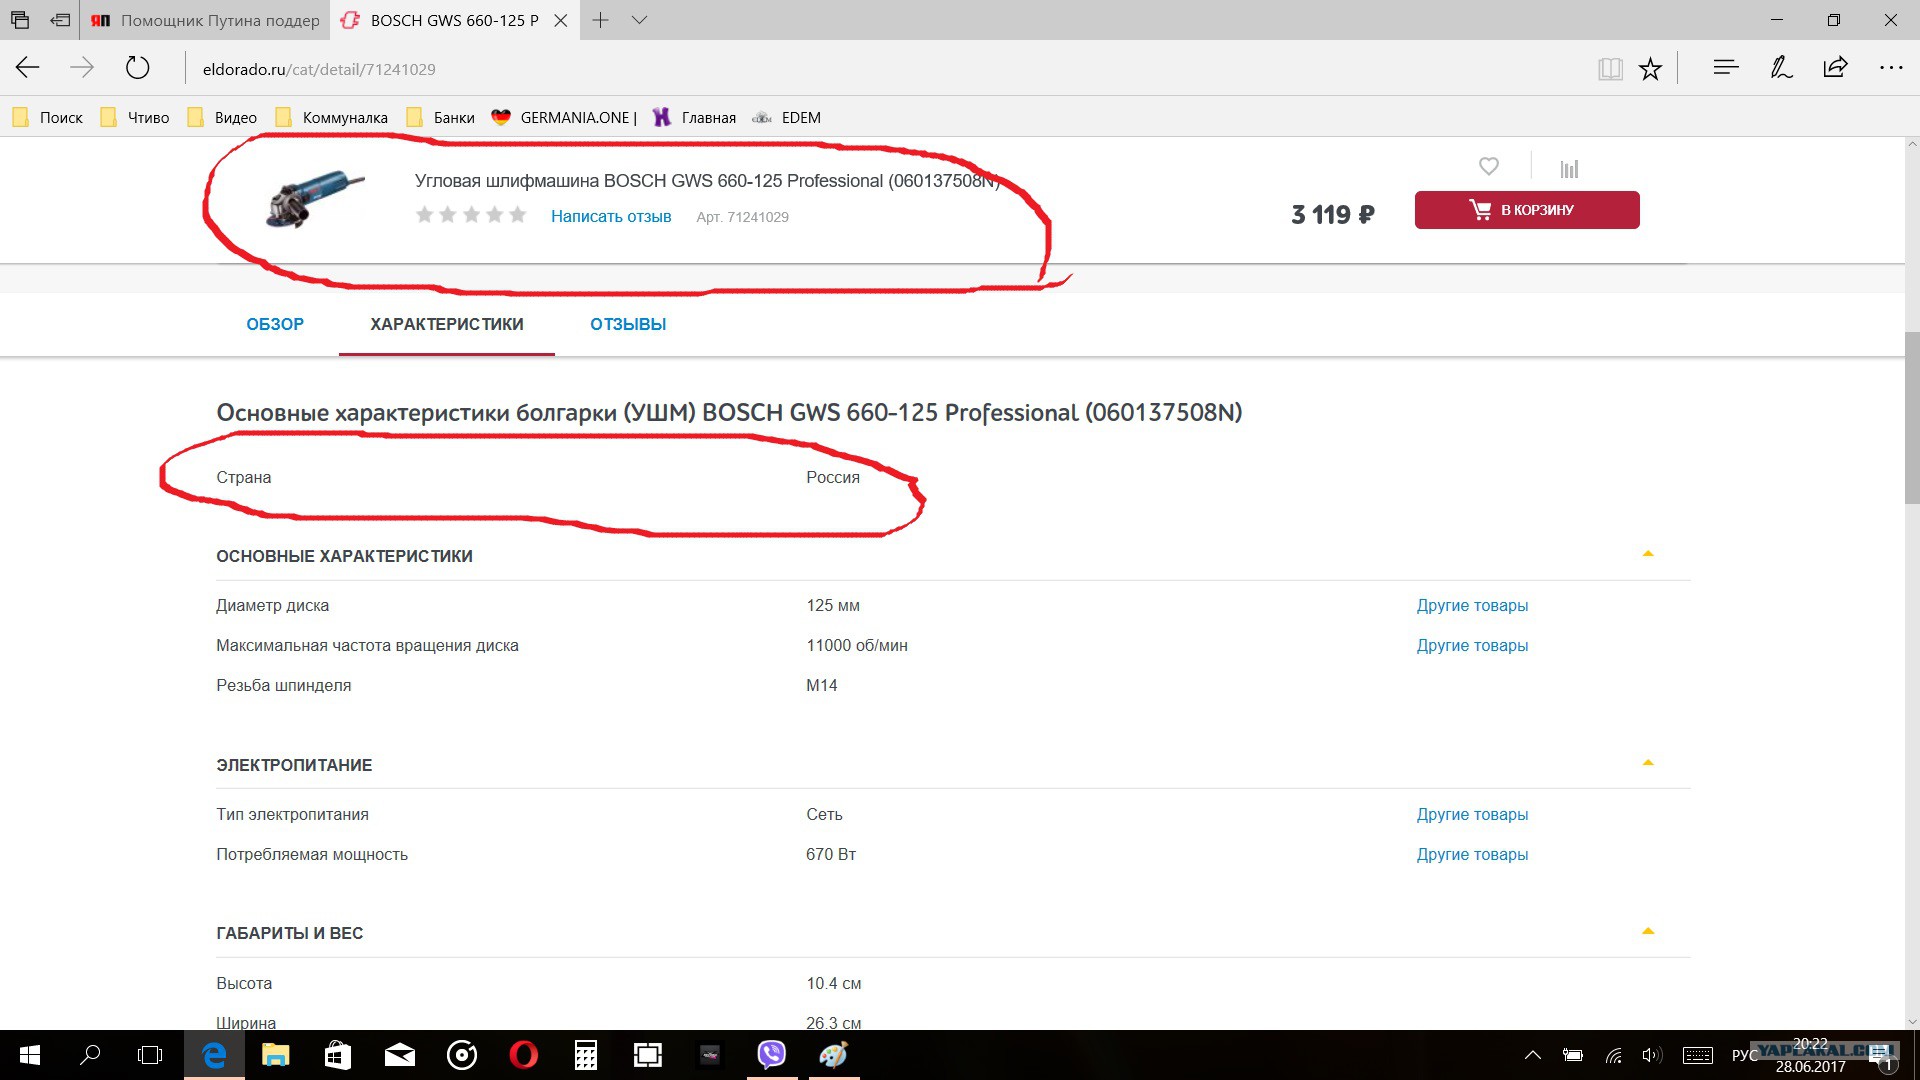Open taskbar search magnifier
This screenshot has height=1080, width=1920.
pos(90,1055)
